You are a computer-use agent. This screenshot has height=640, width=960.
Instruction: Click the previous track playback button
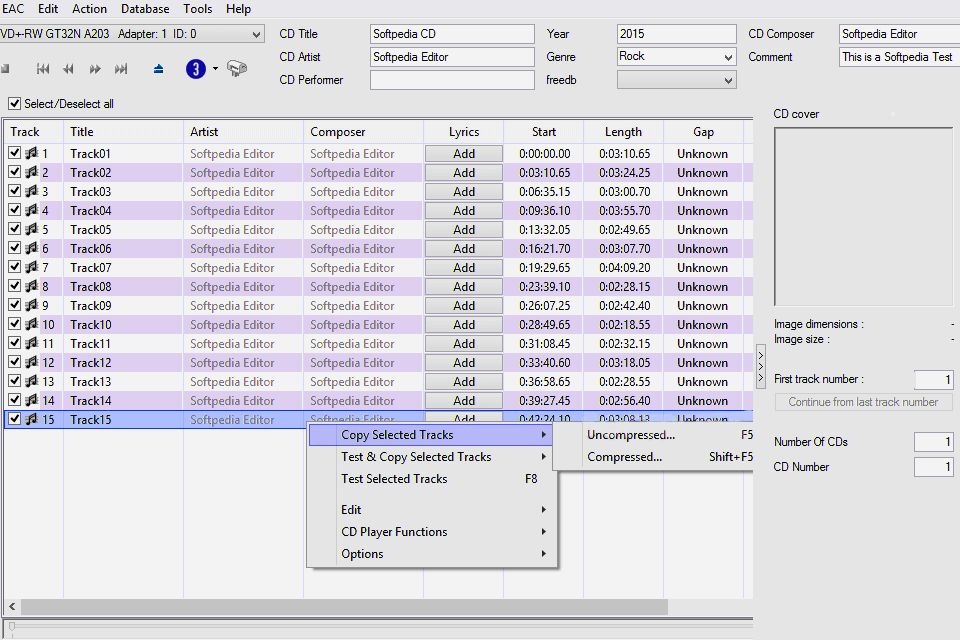click(43, 69)
